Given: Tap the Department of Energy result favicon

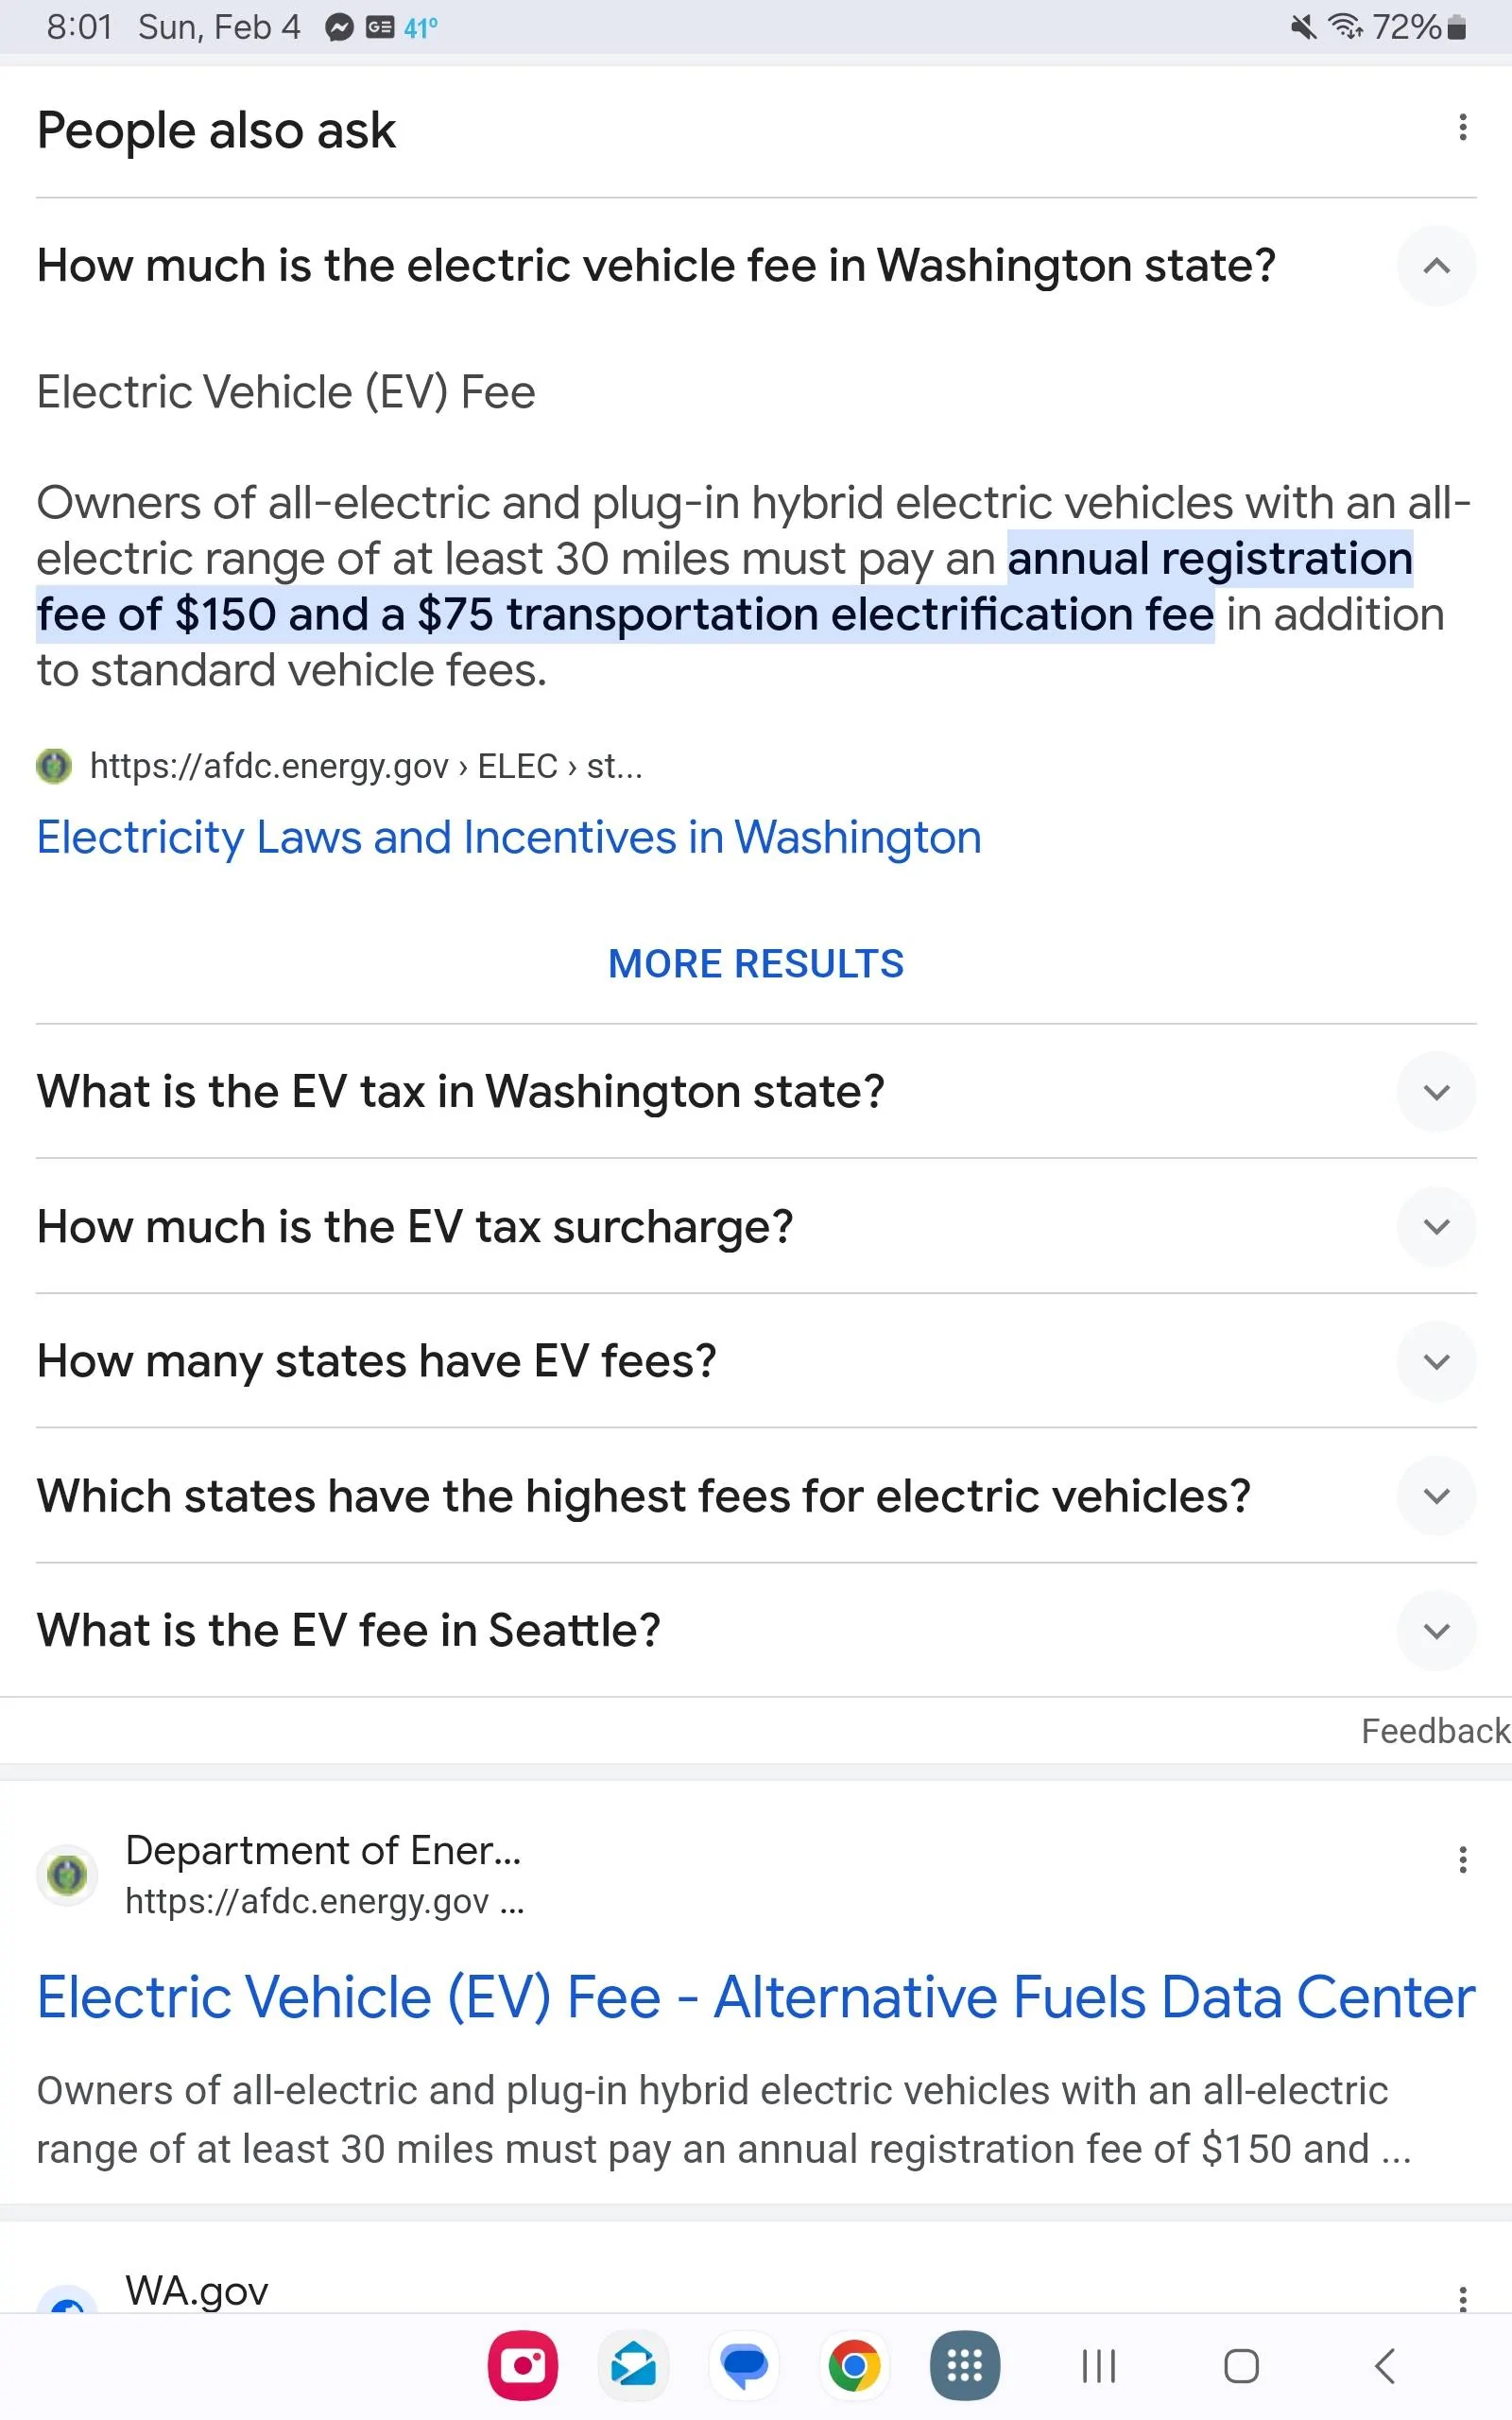Looking at the screenshot, I should [67, 1874].
